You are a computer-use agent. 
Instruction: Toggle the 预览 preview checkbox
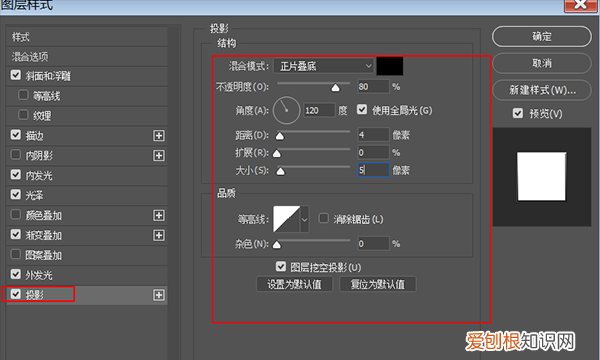pyautogui.click(x=518, y=113)
